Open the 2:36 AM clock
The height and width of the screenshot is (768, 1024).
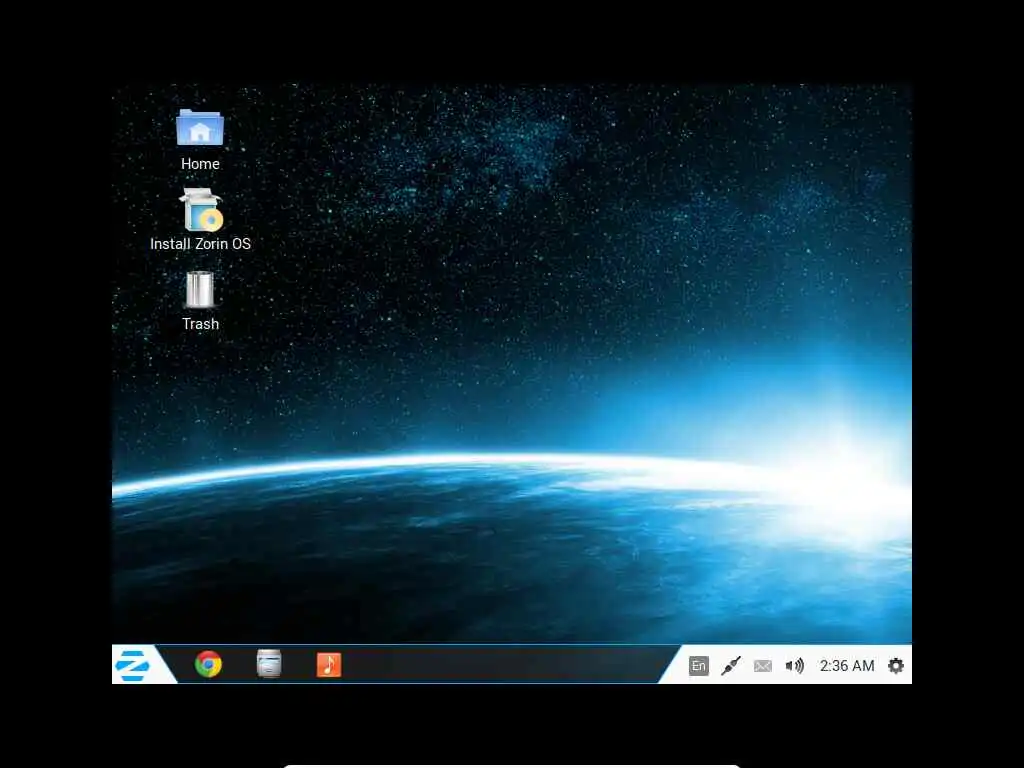click(x=847, y=665)
